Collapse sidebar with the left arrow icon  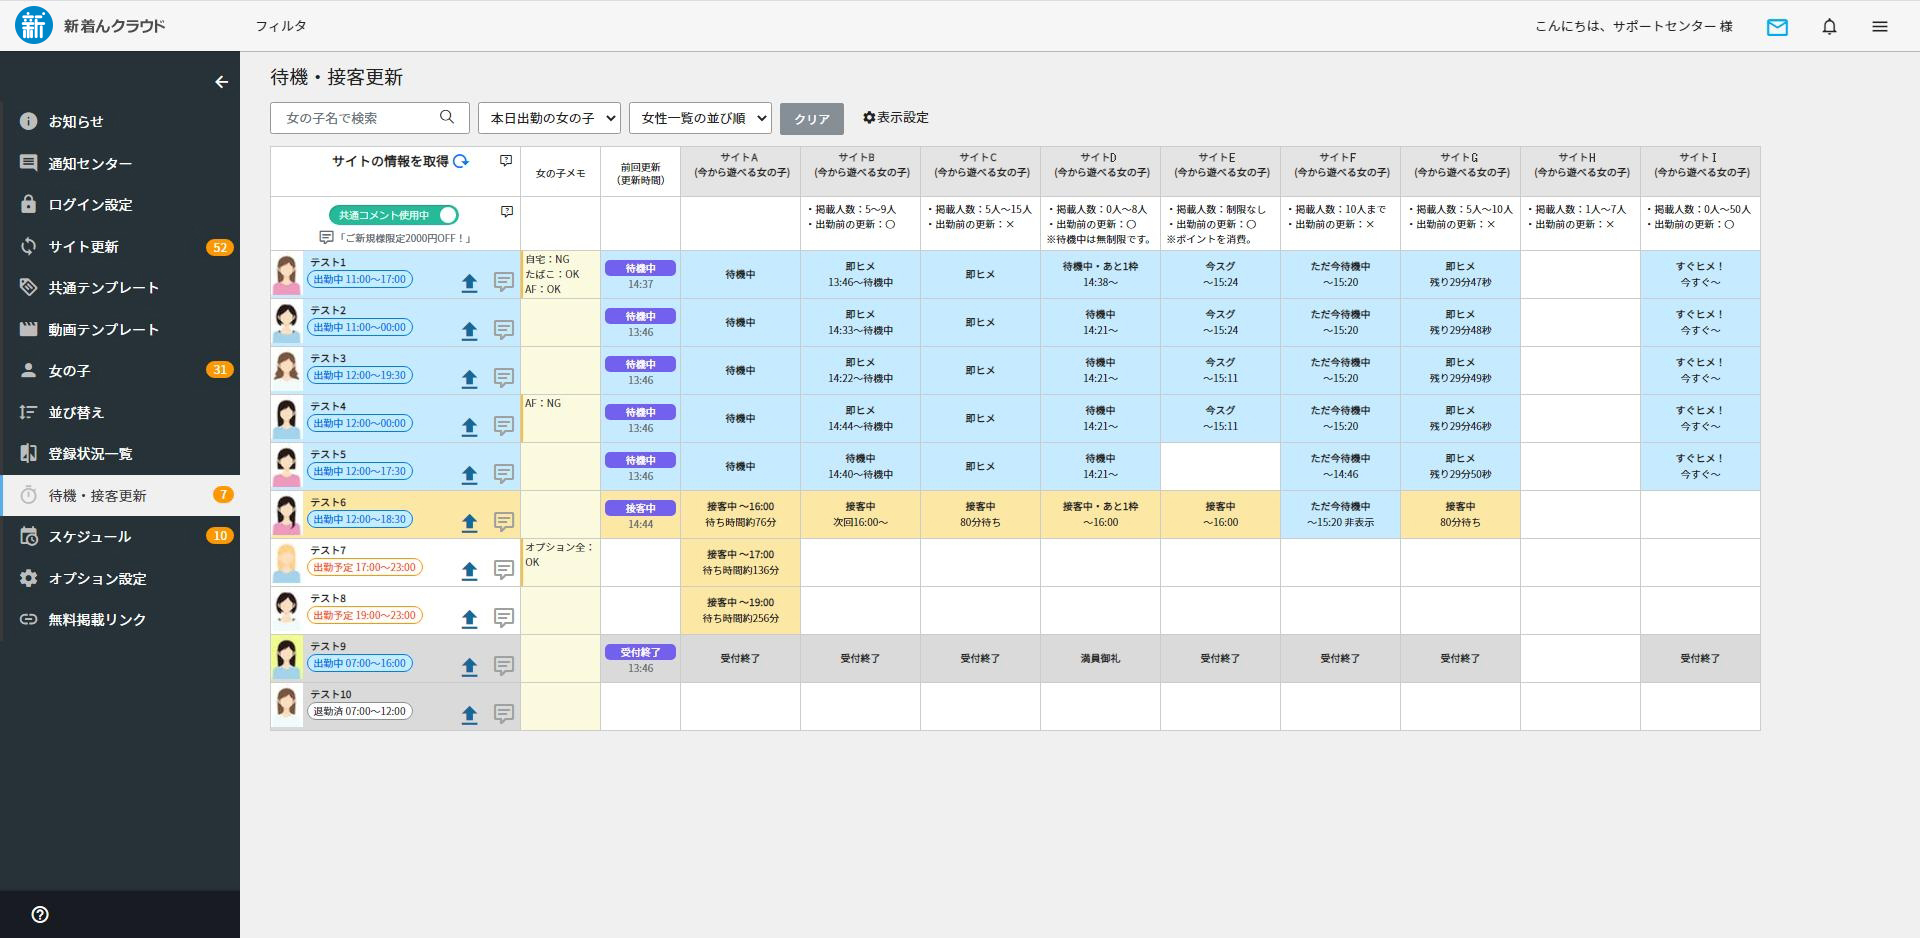(221, 82)
